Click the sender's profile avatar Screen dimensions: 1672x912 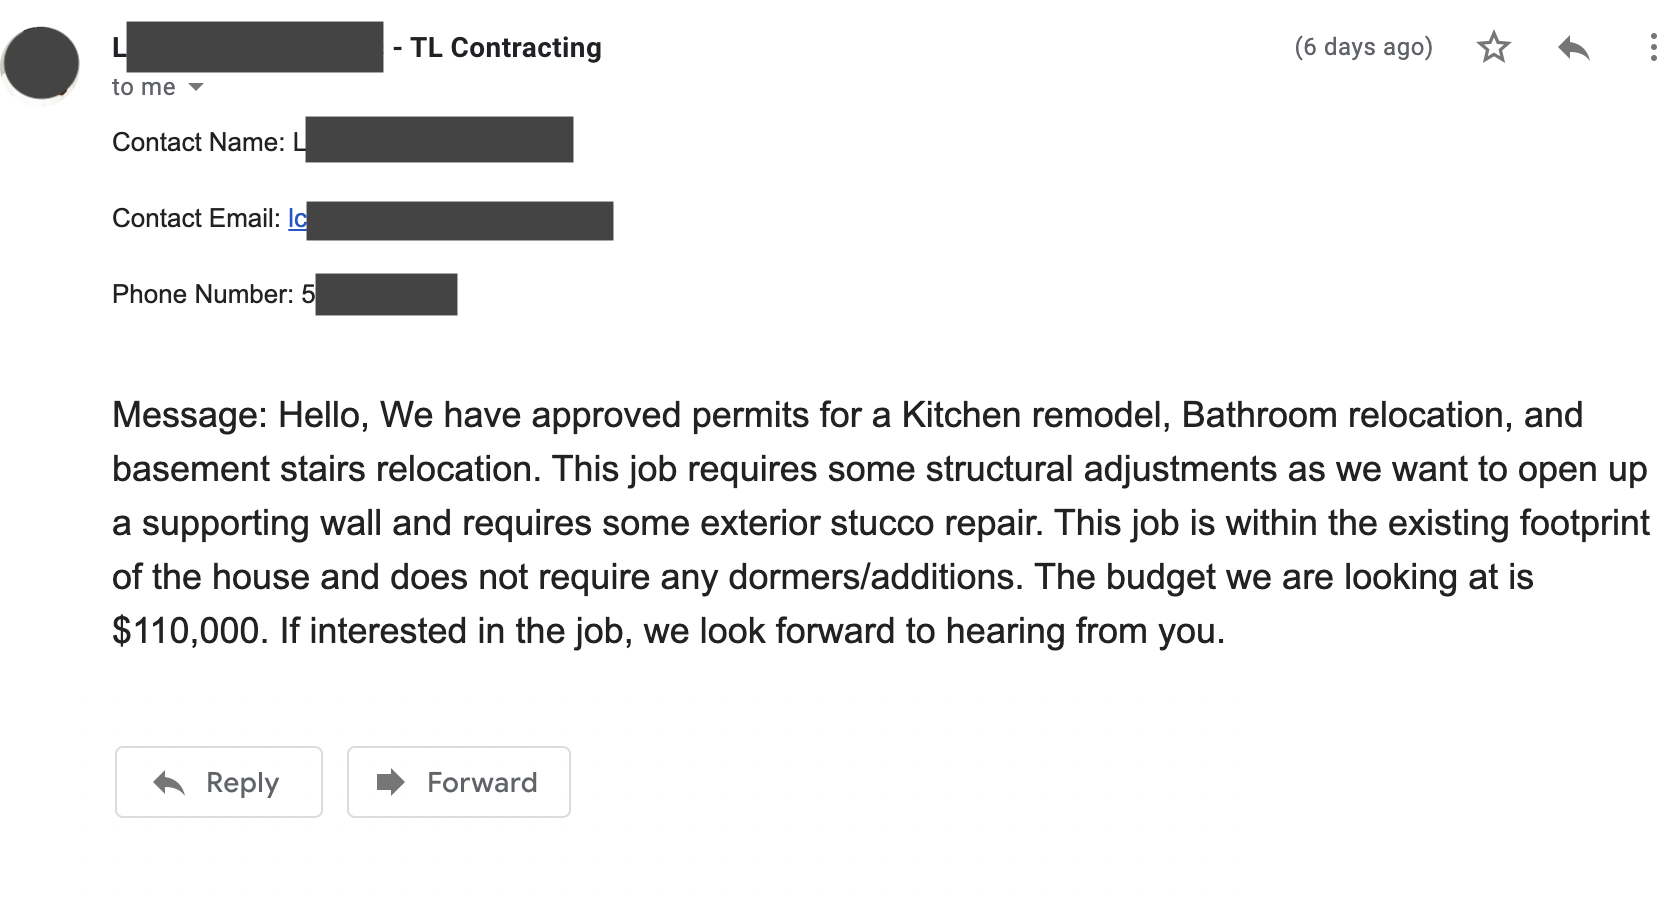pyautogui.click(x=42, y=63)
